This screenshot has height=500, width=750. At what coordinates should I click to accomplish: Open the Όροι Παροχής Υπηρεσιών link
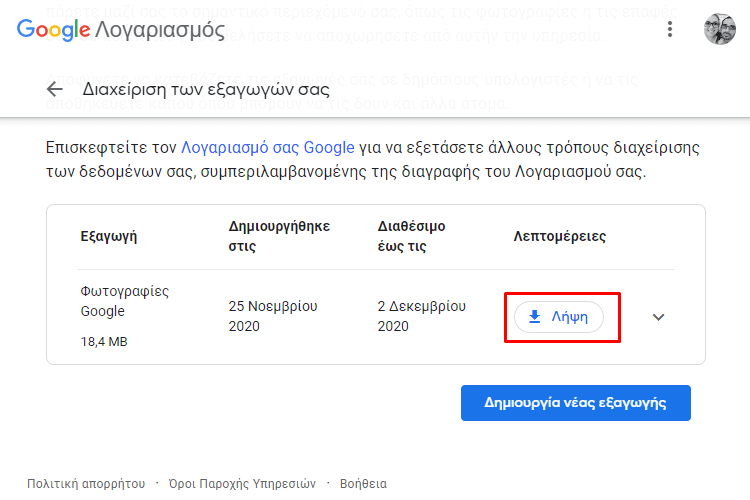(x=242, y=484)
